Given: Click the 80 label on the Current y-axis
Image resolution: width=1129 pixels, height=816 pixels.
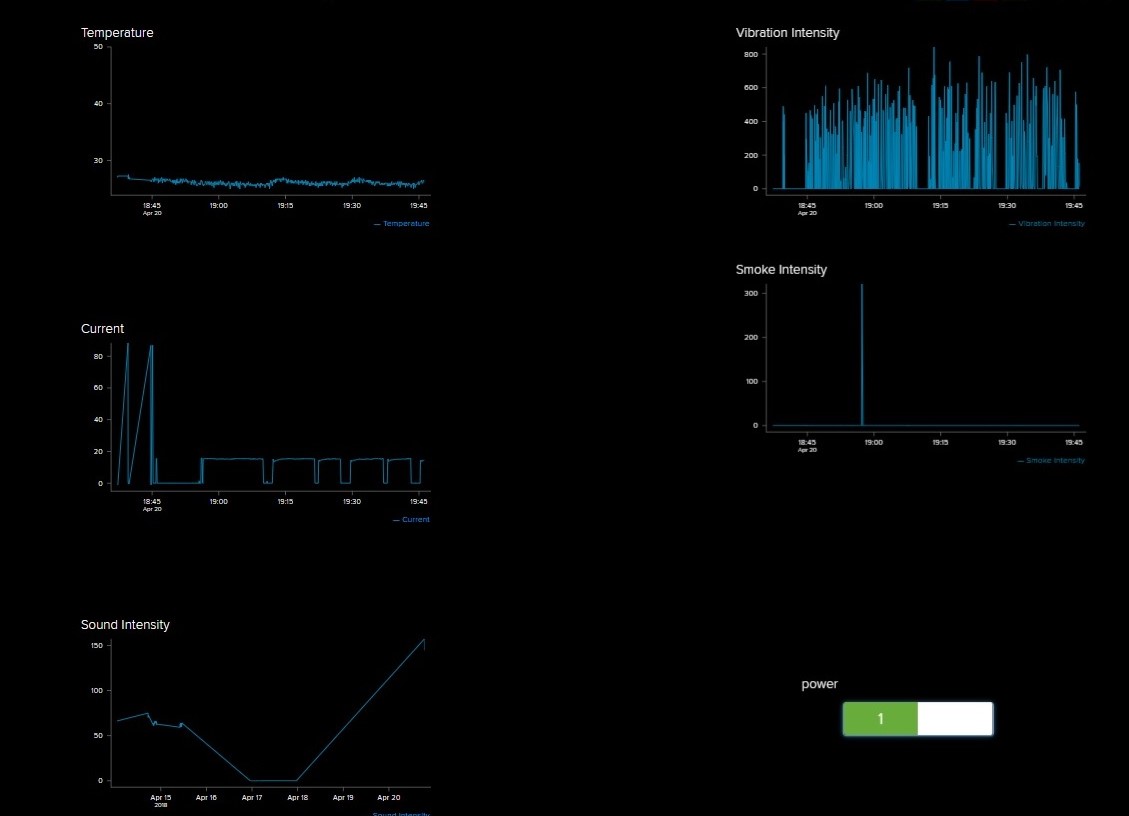Looking at the screenshot, I should click(99, 356).
